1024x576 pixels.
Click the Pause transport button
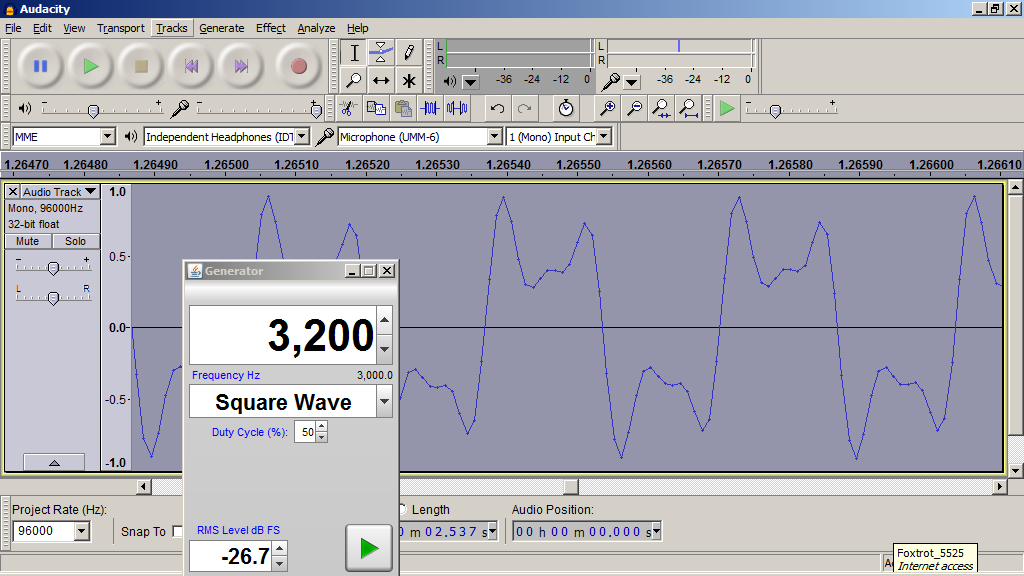pyautogui.click(x=40, y=66)
